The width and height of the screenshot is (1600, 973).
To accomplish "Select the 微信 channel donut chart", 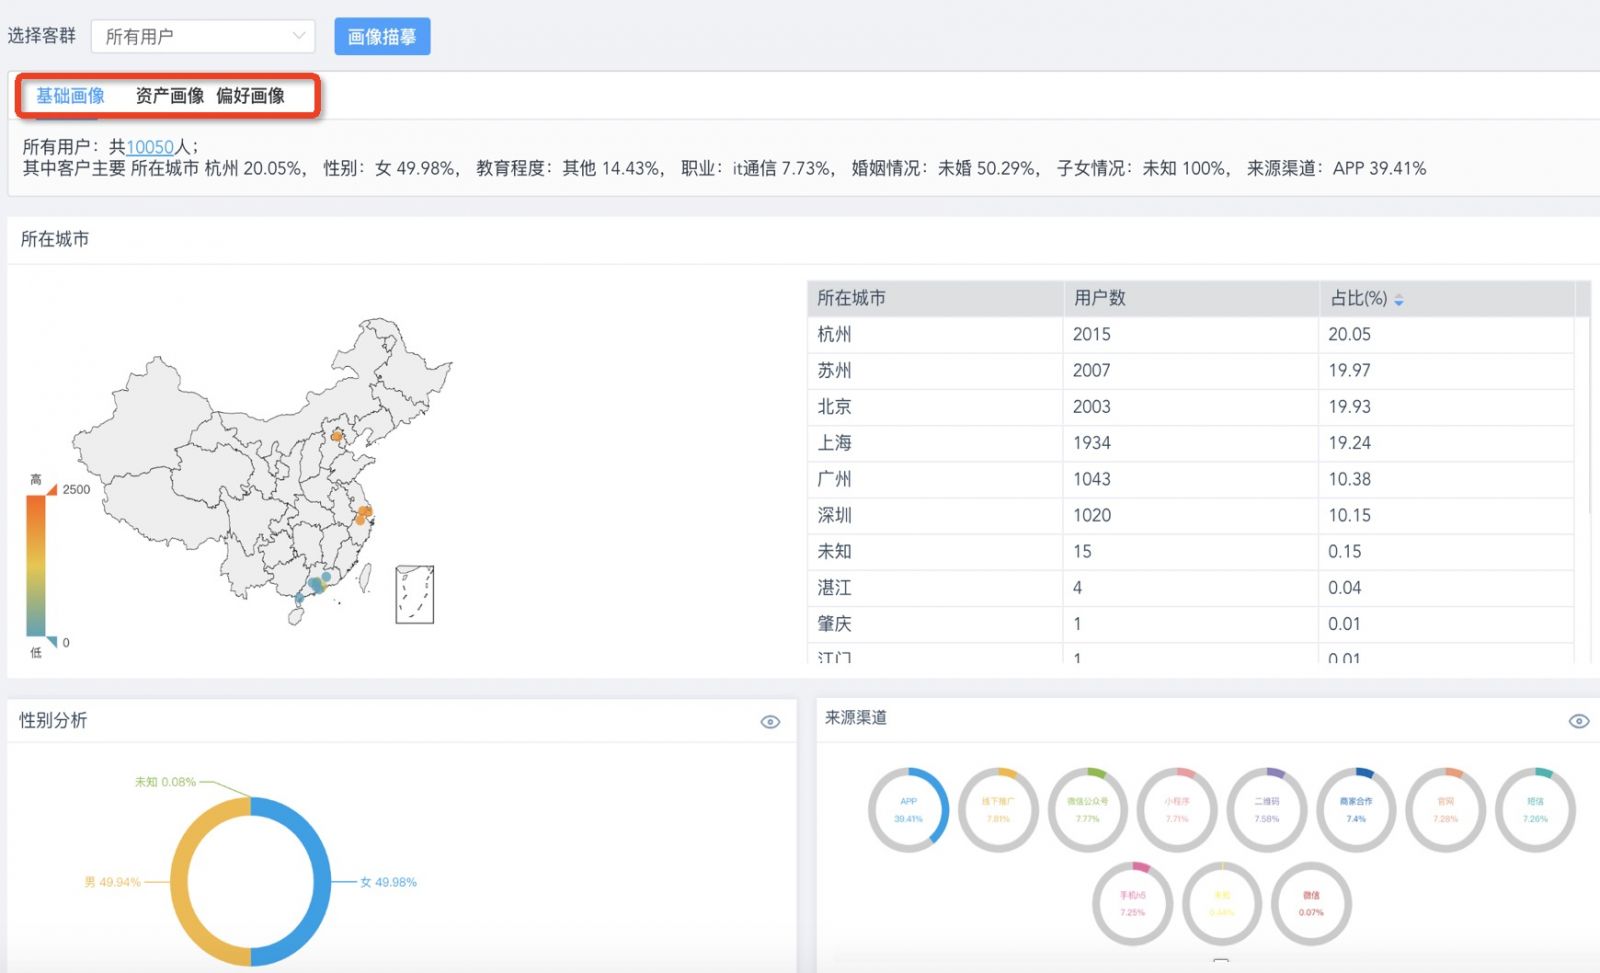I will tap(1312, 903).
